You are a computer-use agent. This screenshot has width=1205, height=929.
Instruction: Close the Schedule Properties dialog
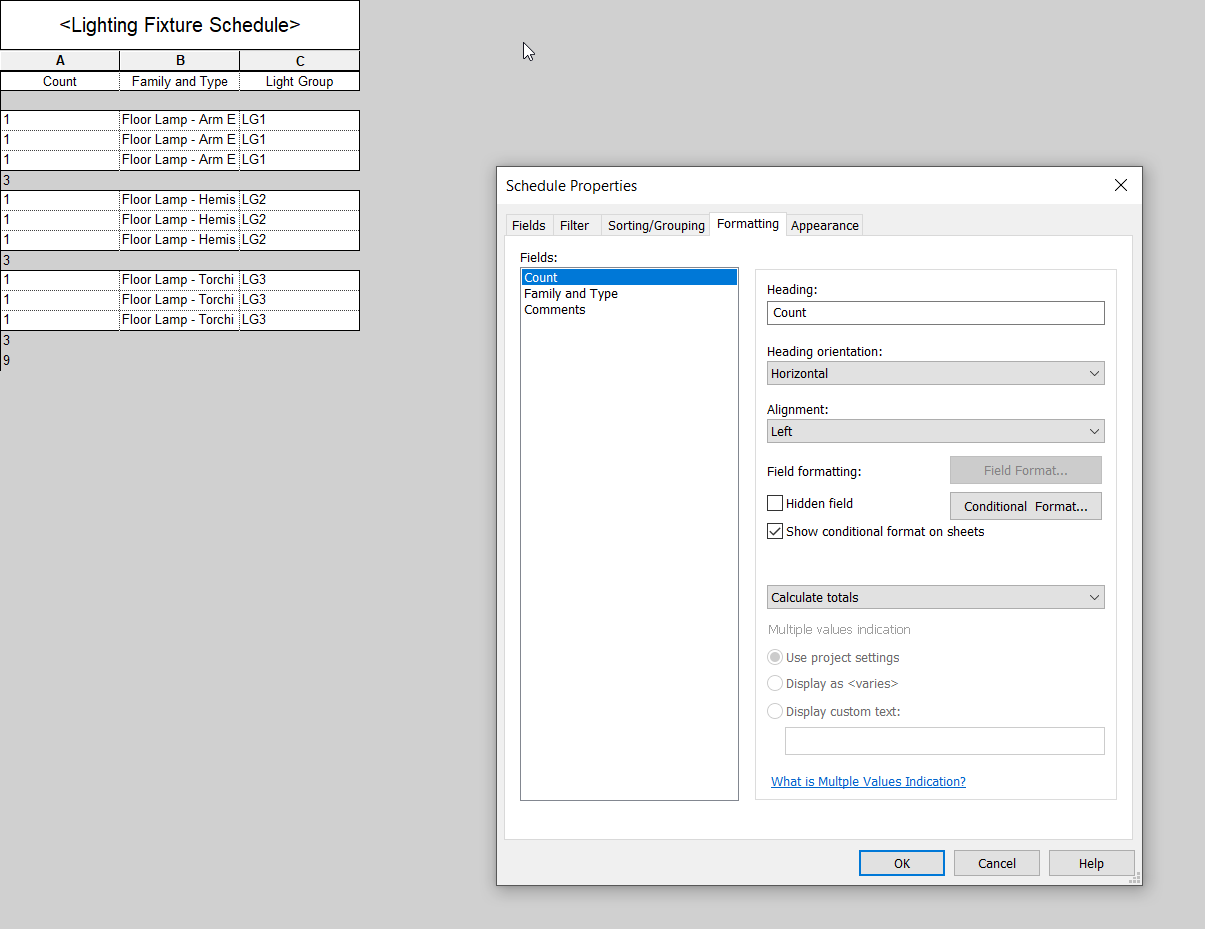click(x=1120, y=185)
